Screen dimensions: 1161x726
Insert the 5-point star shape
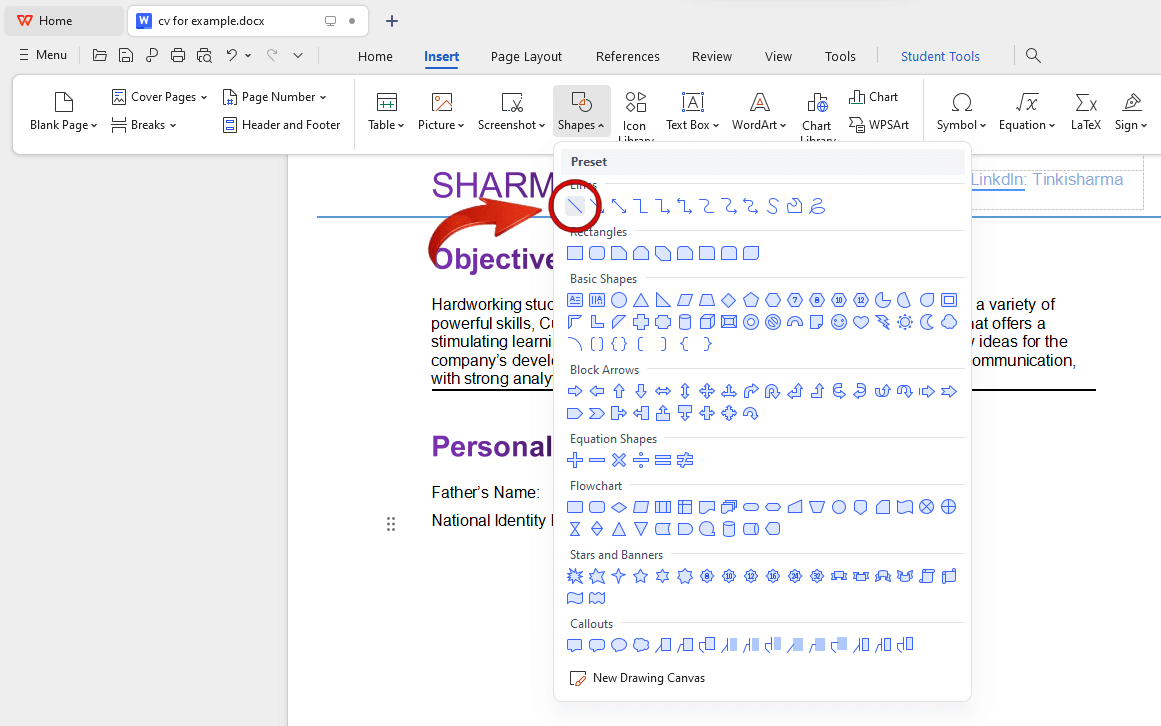pyautogui.click(x=641, y=576)
